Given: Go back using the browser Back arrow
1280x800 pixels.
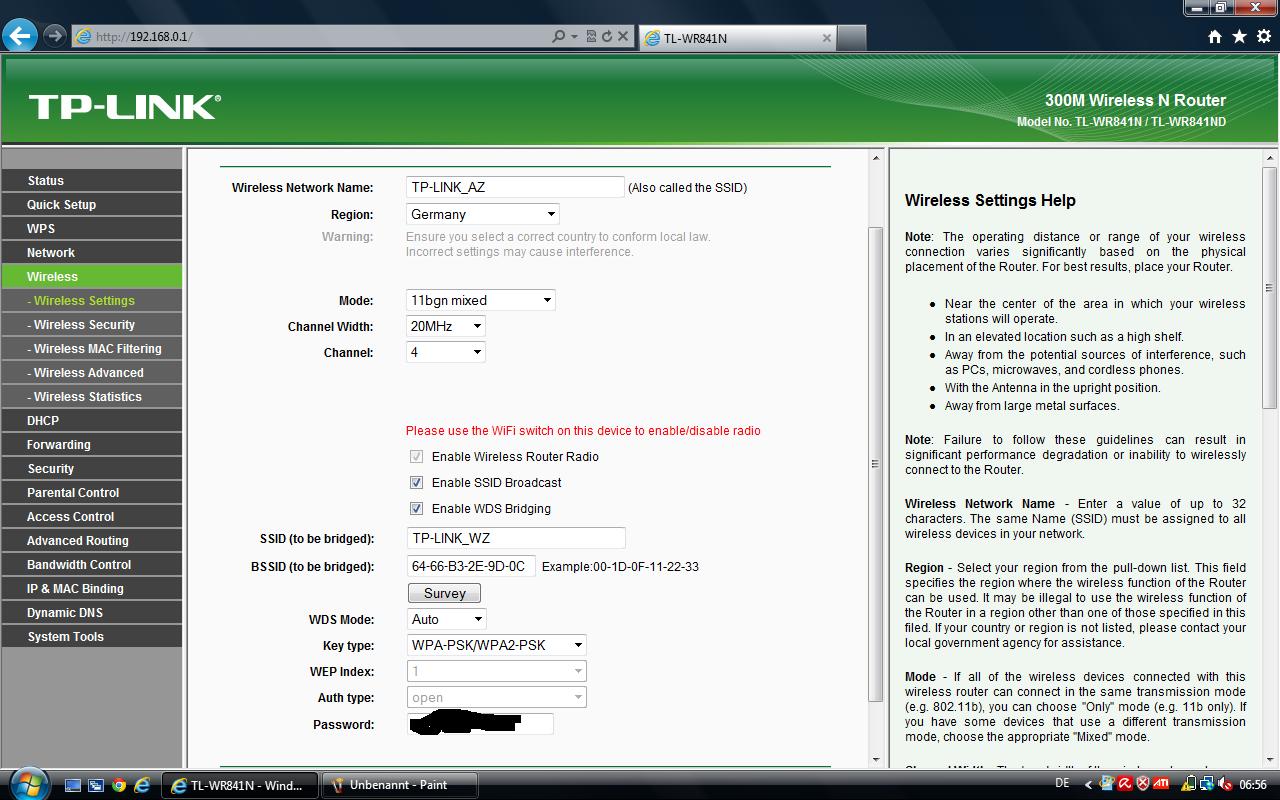Looking at the screenshot, I should point(20,36).
